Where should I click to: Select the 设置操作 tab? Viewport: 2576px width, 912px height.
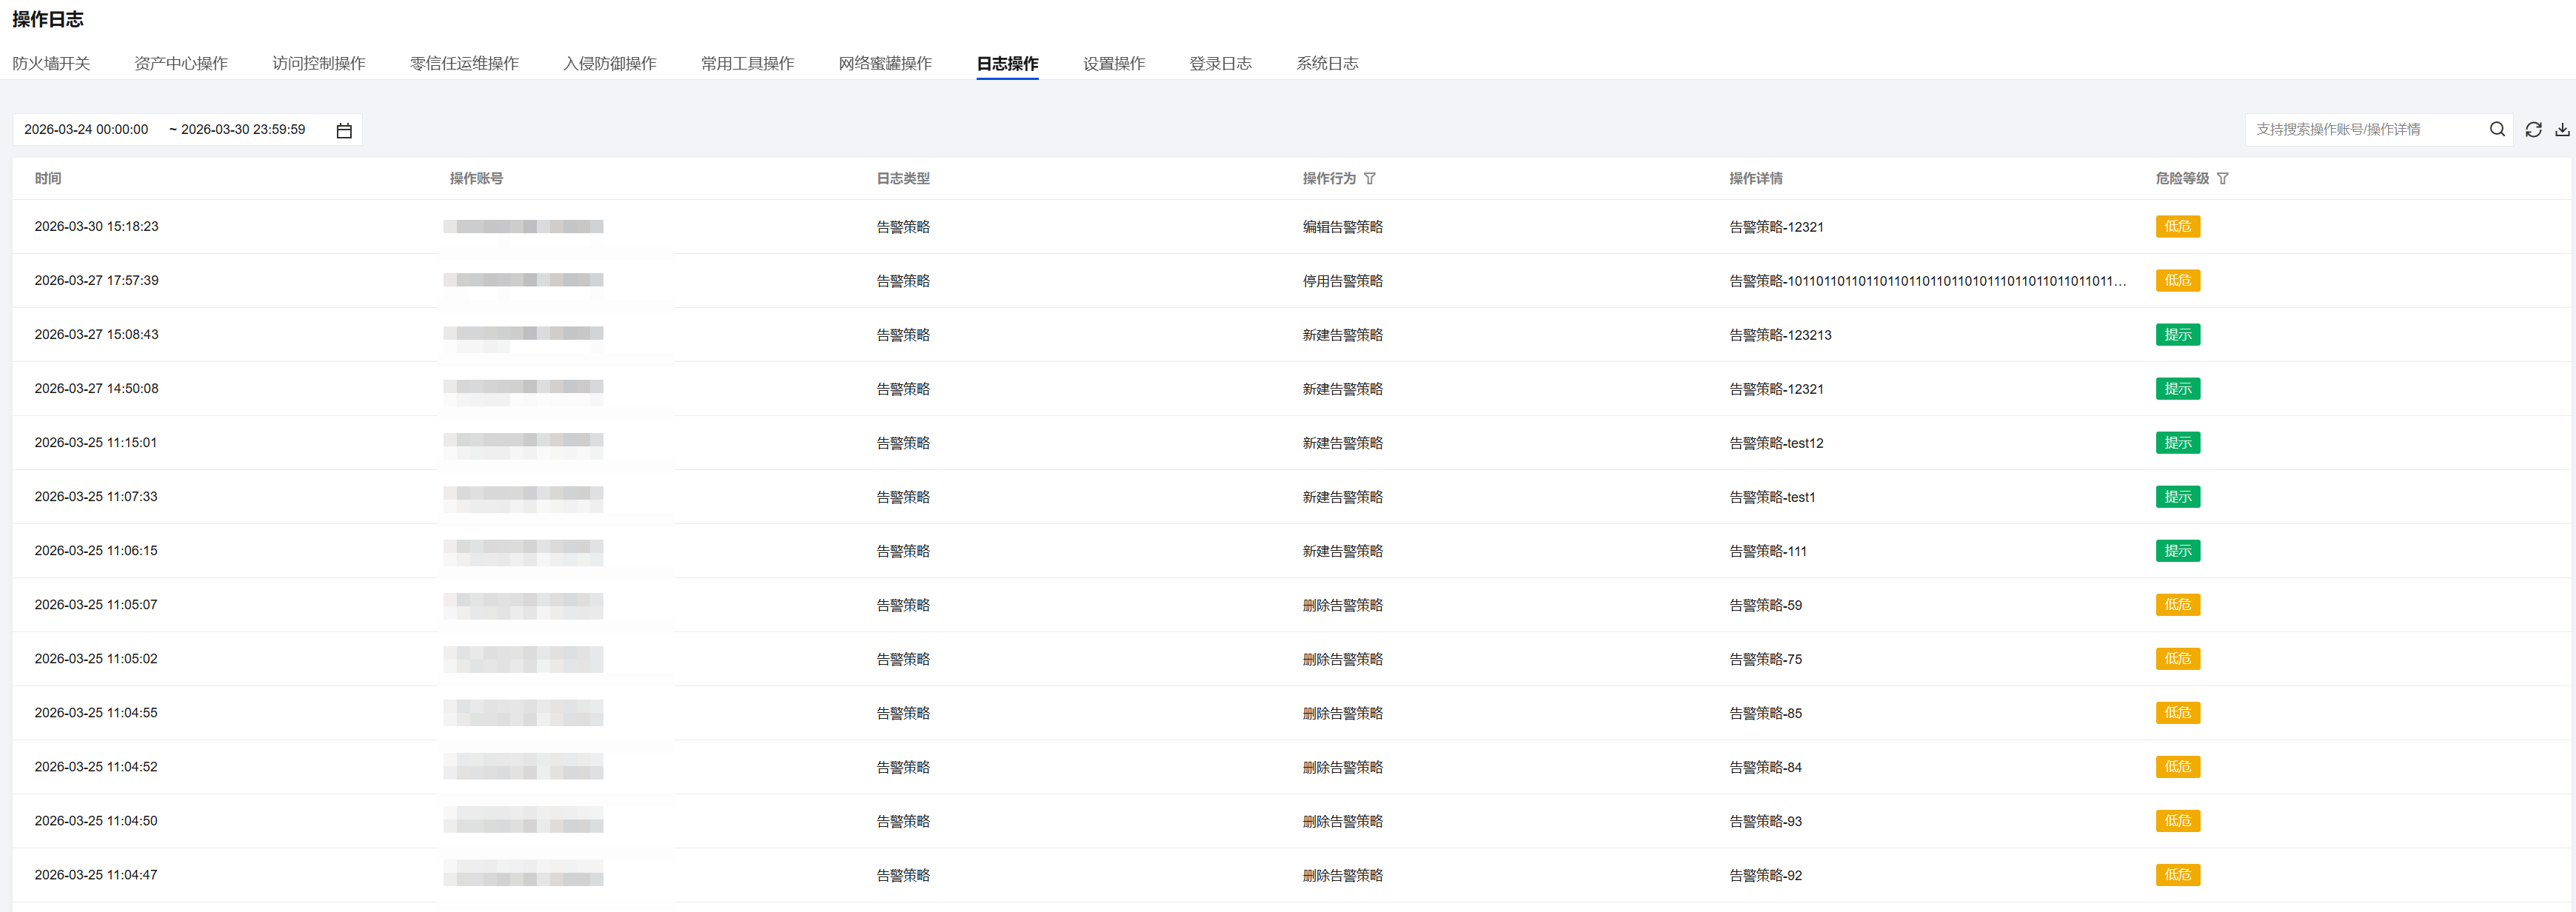coord(1113,63)
